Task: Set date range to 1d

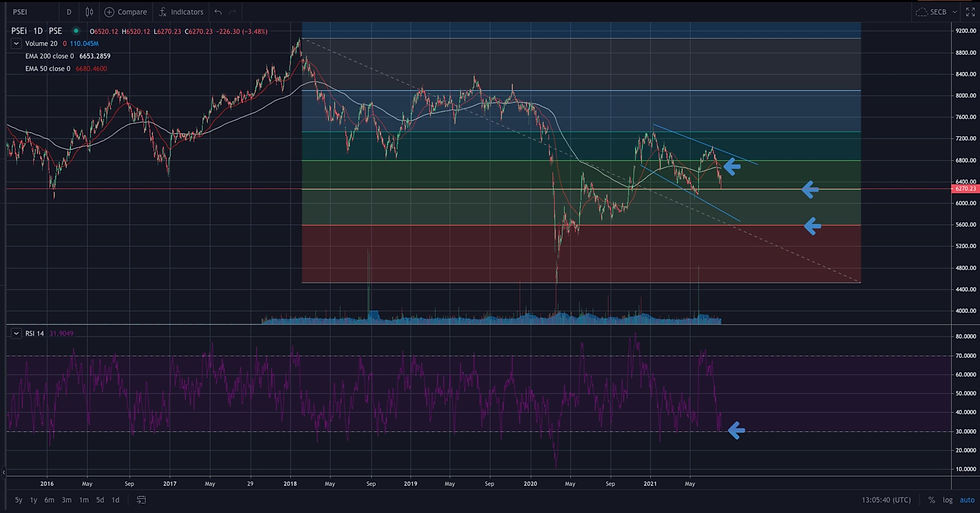Action: pyautogui.click(x=116, y=500)
